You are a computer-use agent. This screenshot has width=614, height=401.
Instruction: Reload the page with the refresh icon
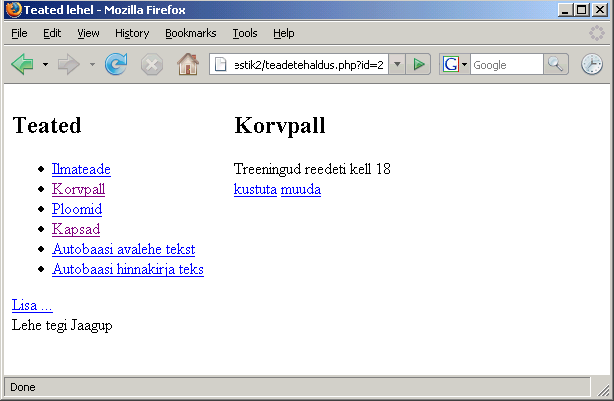tap(116, 64)
